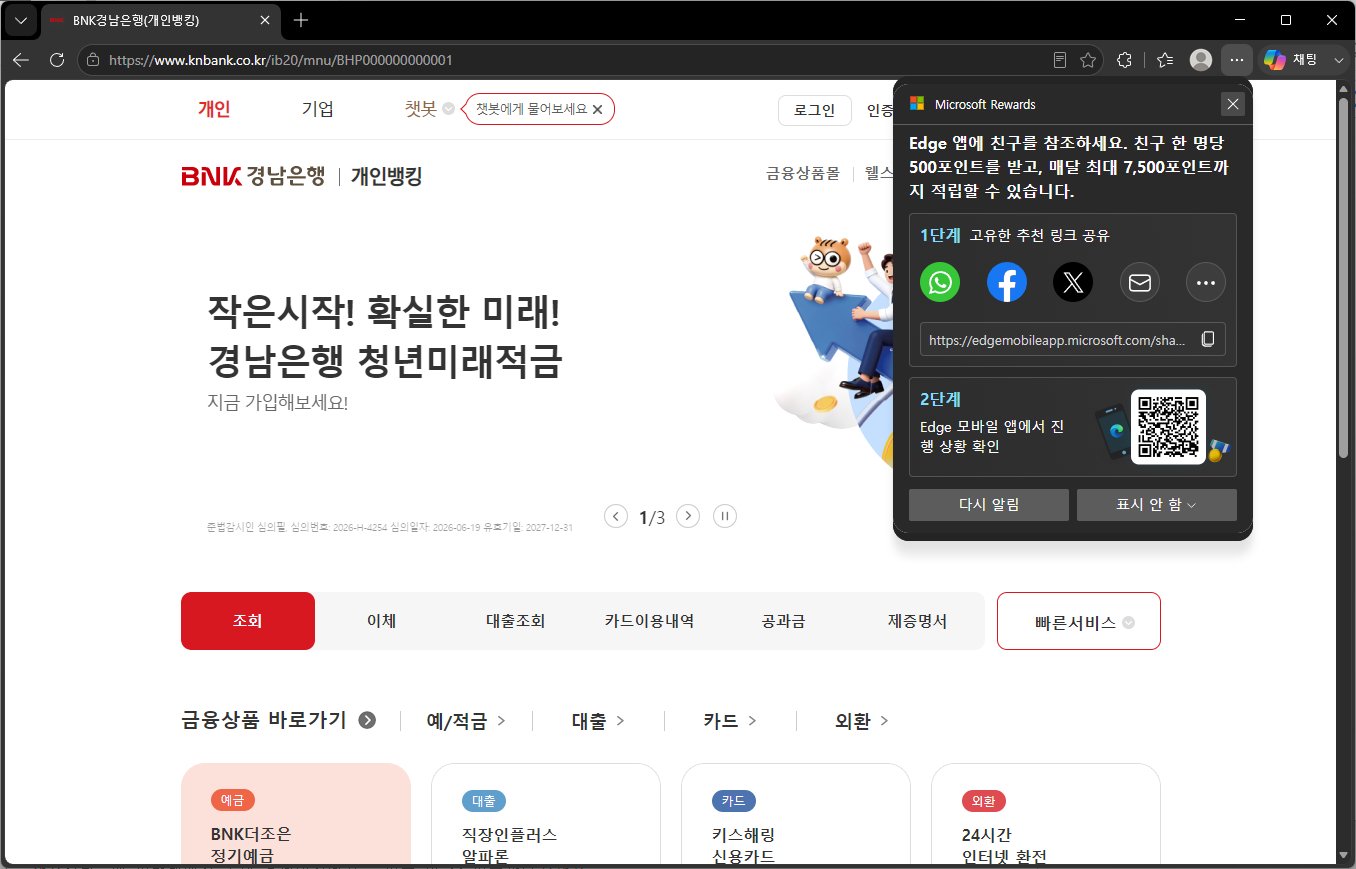1356x869 pixels.
Task: Expand the 빠른서비스 dropdown
Action: 1079,621
